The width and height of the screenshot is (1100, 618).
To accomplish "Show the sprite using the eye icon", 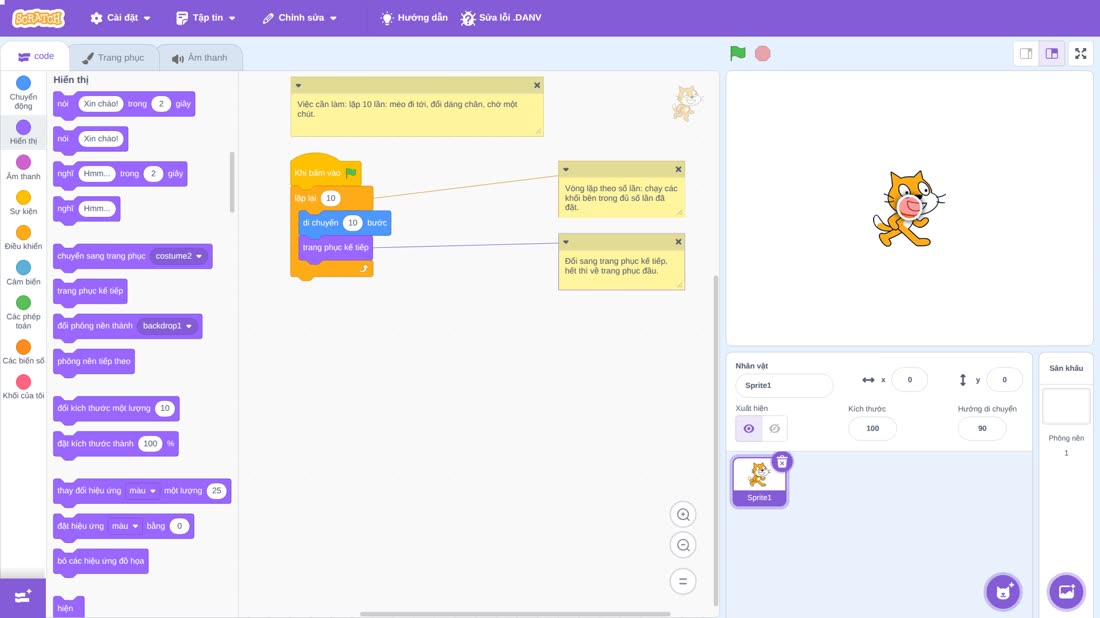I will click(749, 429).
